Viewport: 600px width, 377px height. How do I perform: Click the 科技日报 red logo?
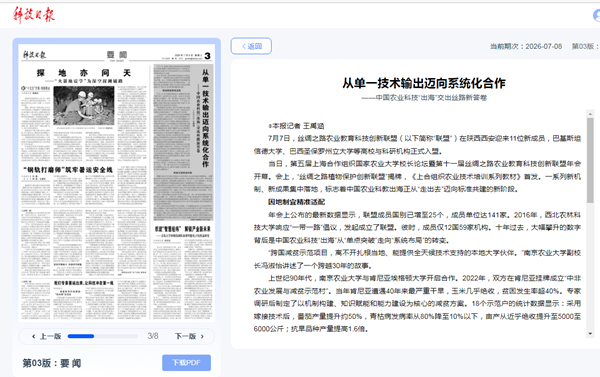pos(34,15)
